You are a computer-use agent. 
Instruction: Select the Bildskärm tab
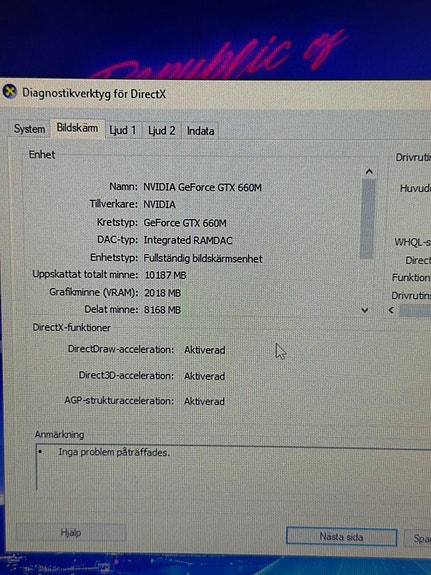[77, 128]
